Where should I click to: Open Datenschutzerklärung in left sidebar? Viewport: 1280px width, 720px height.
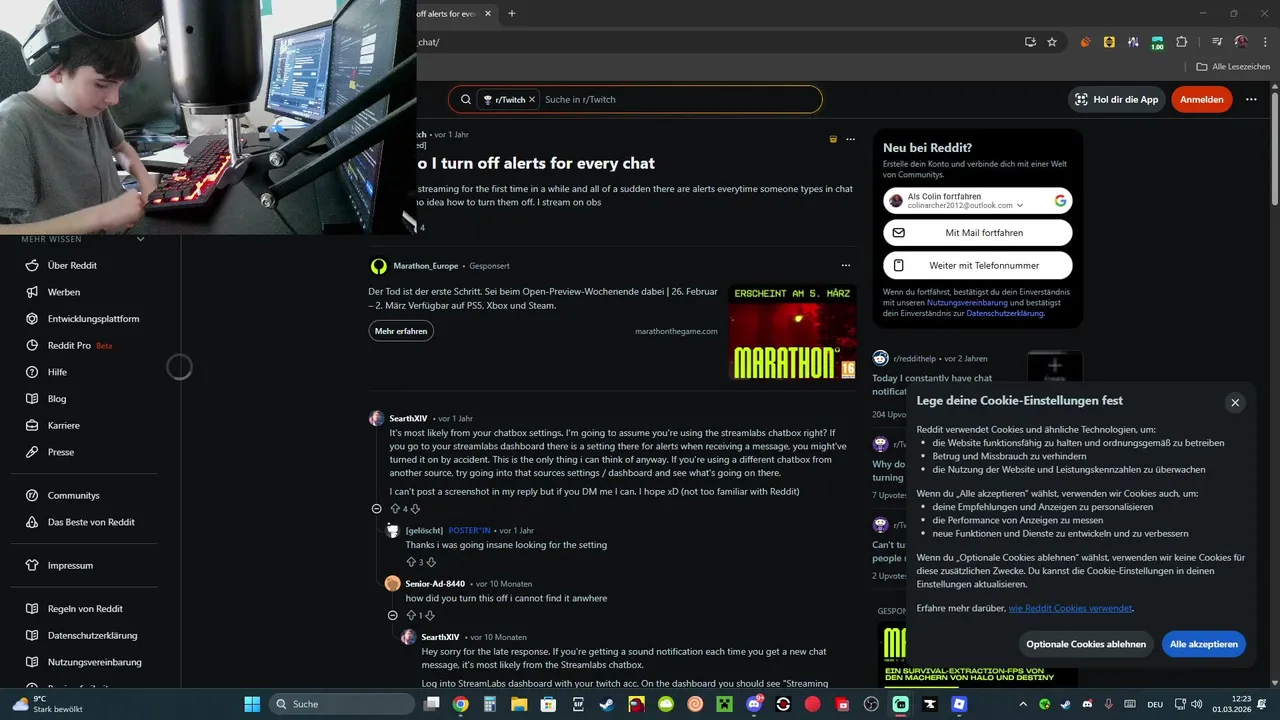tap(90, 635)
